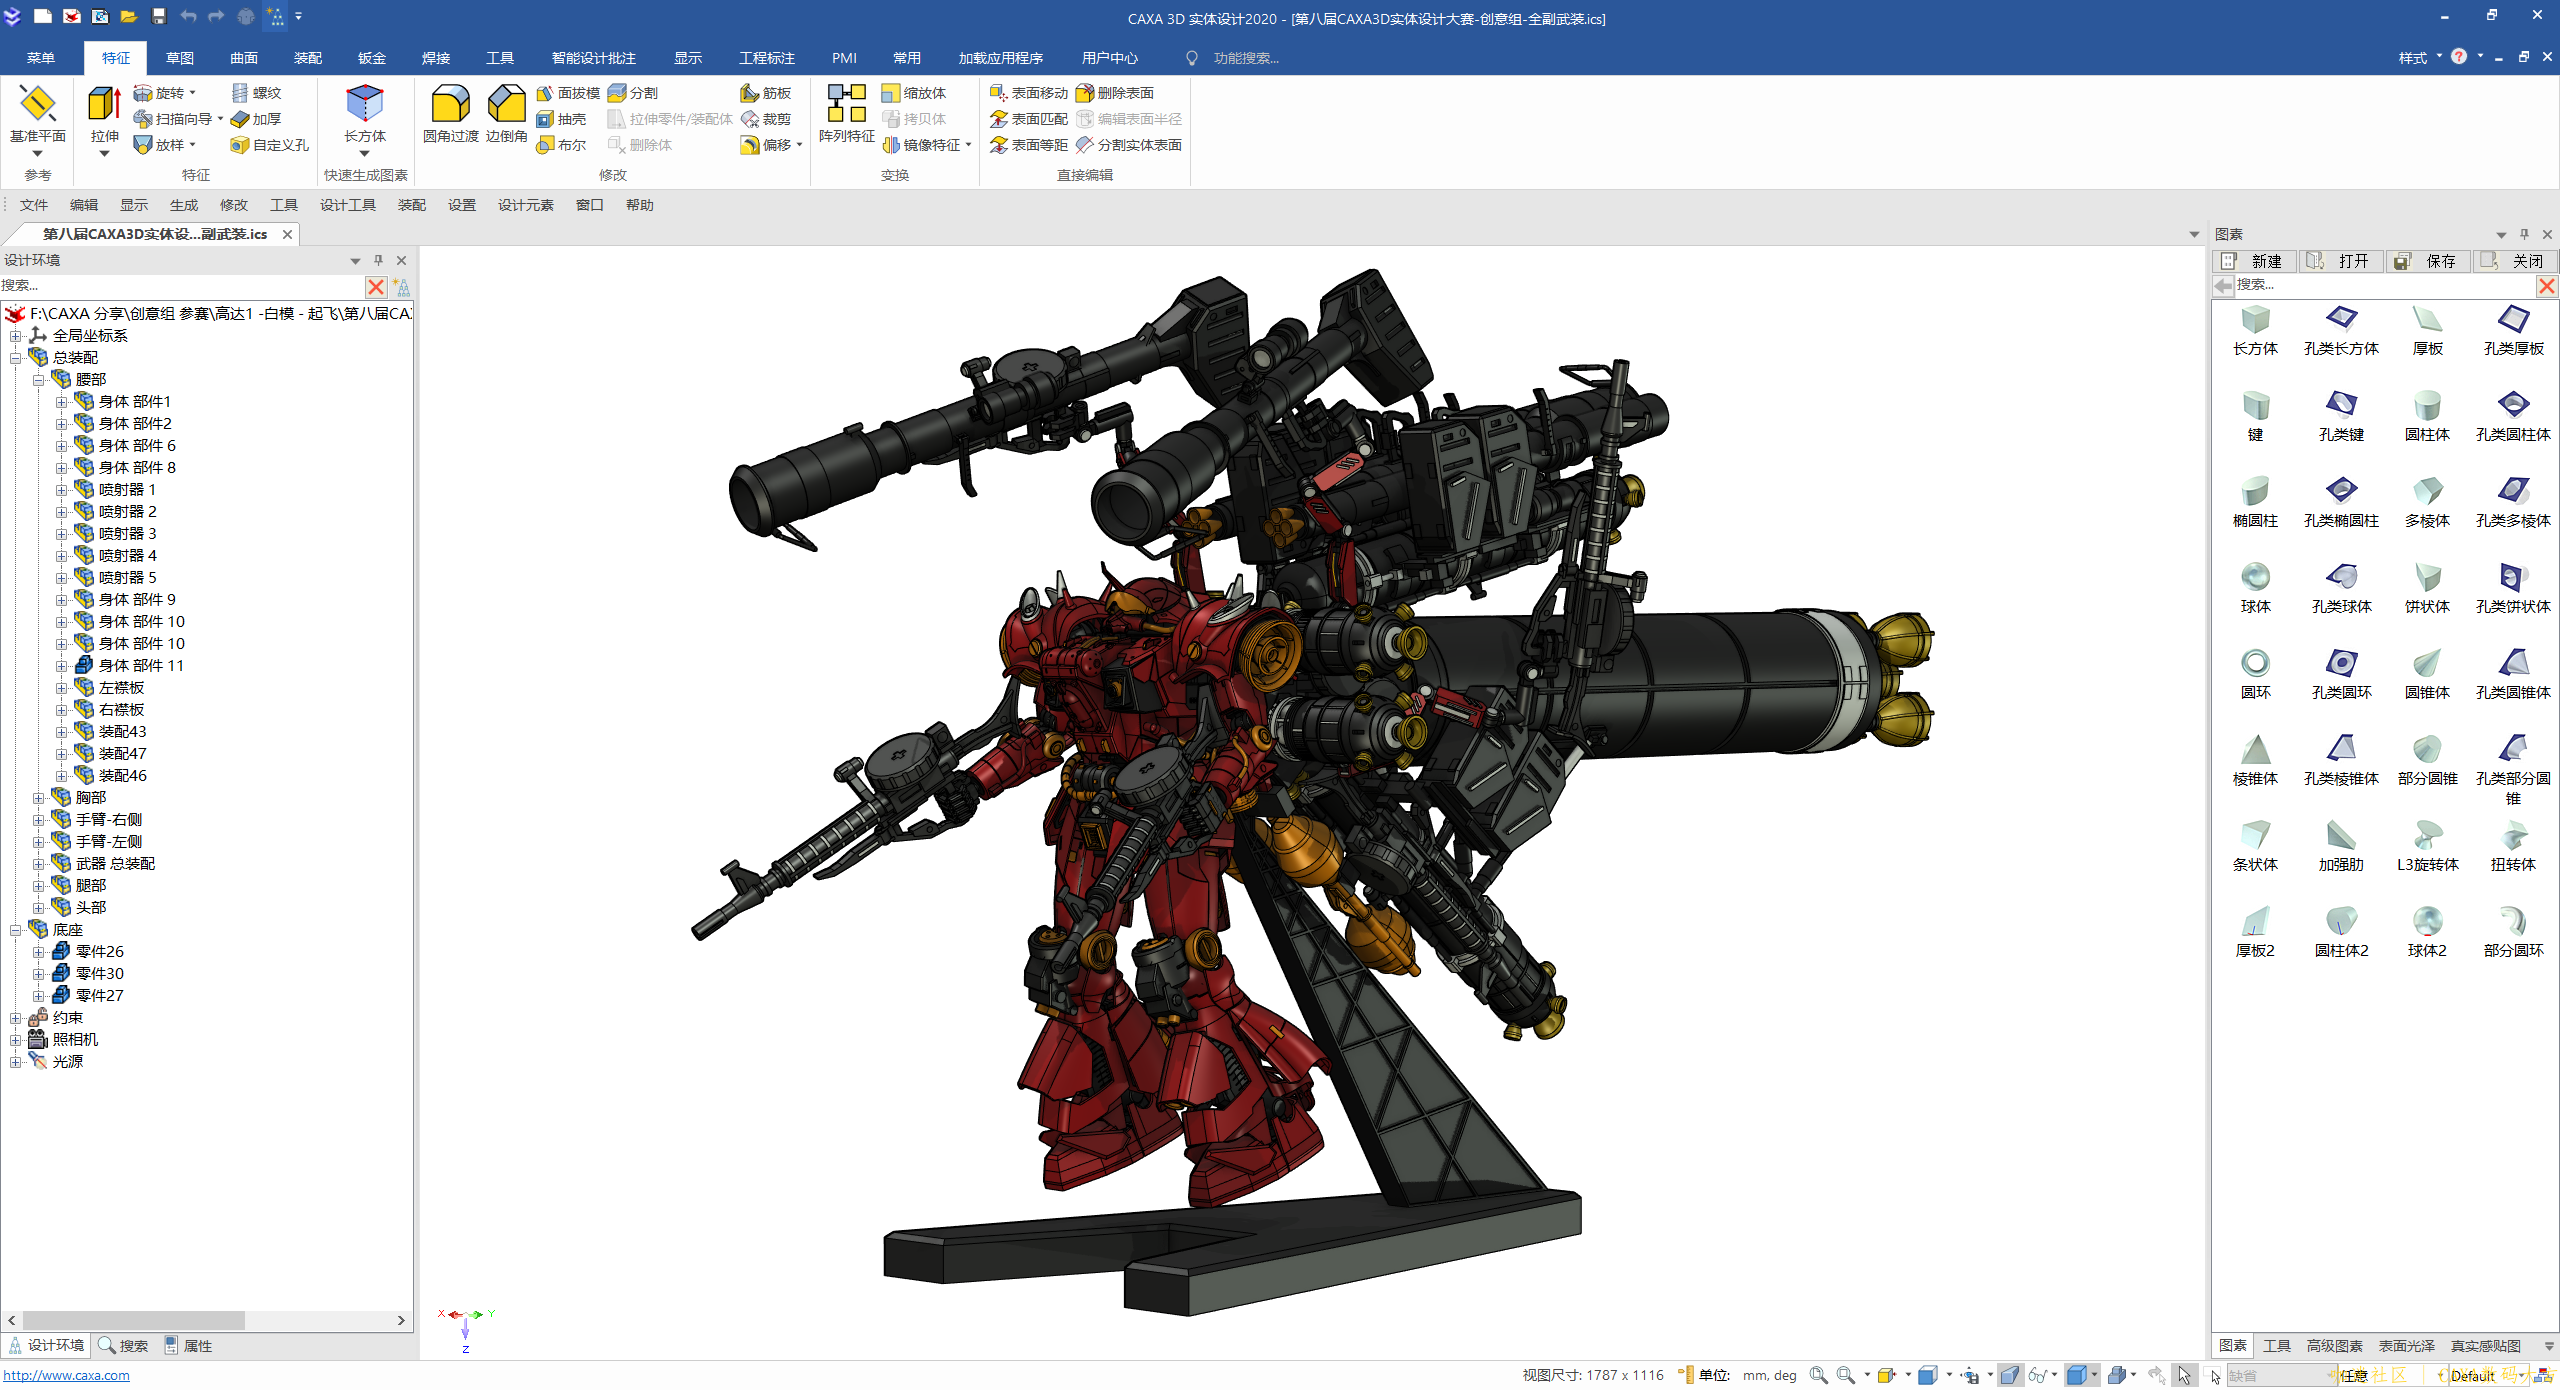Expand the 照相机 tree node
2560x1390 pixels.
click(x=16, y=1040)
